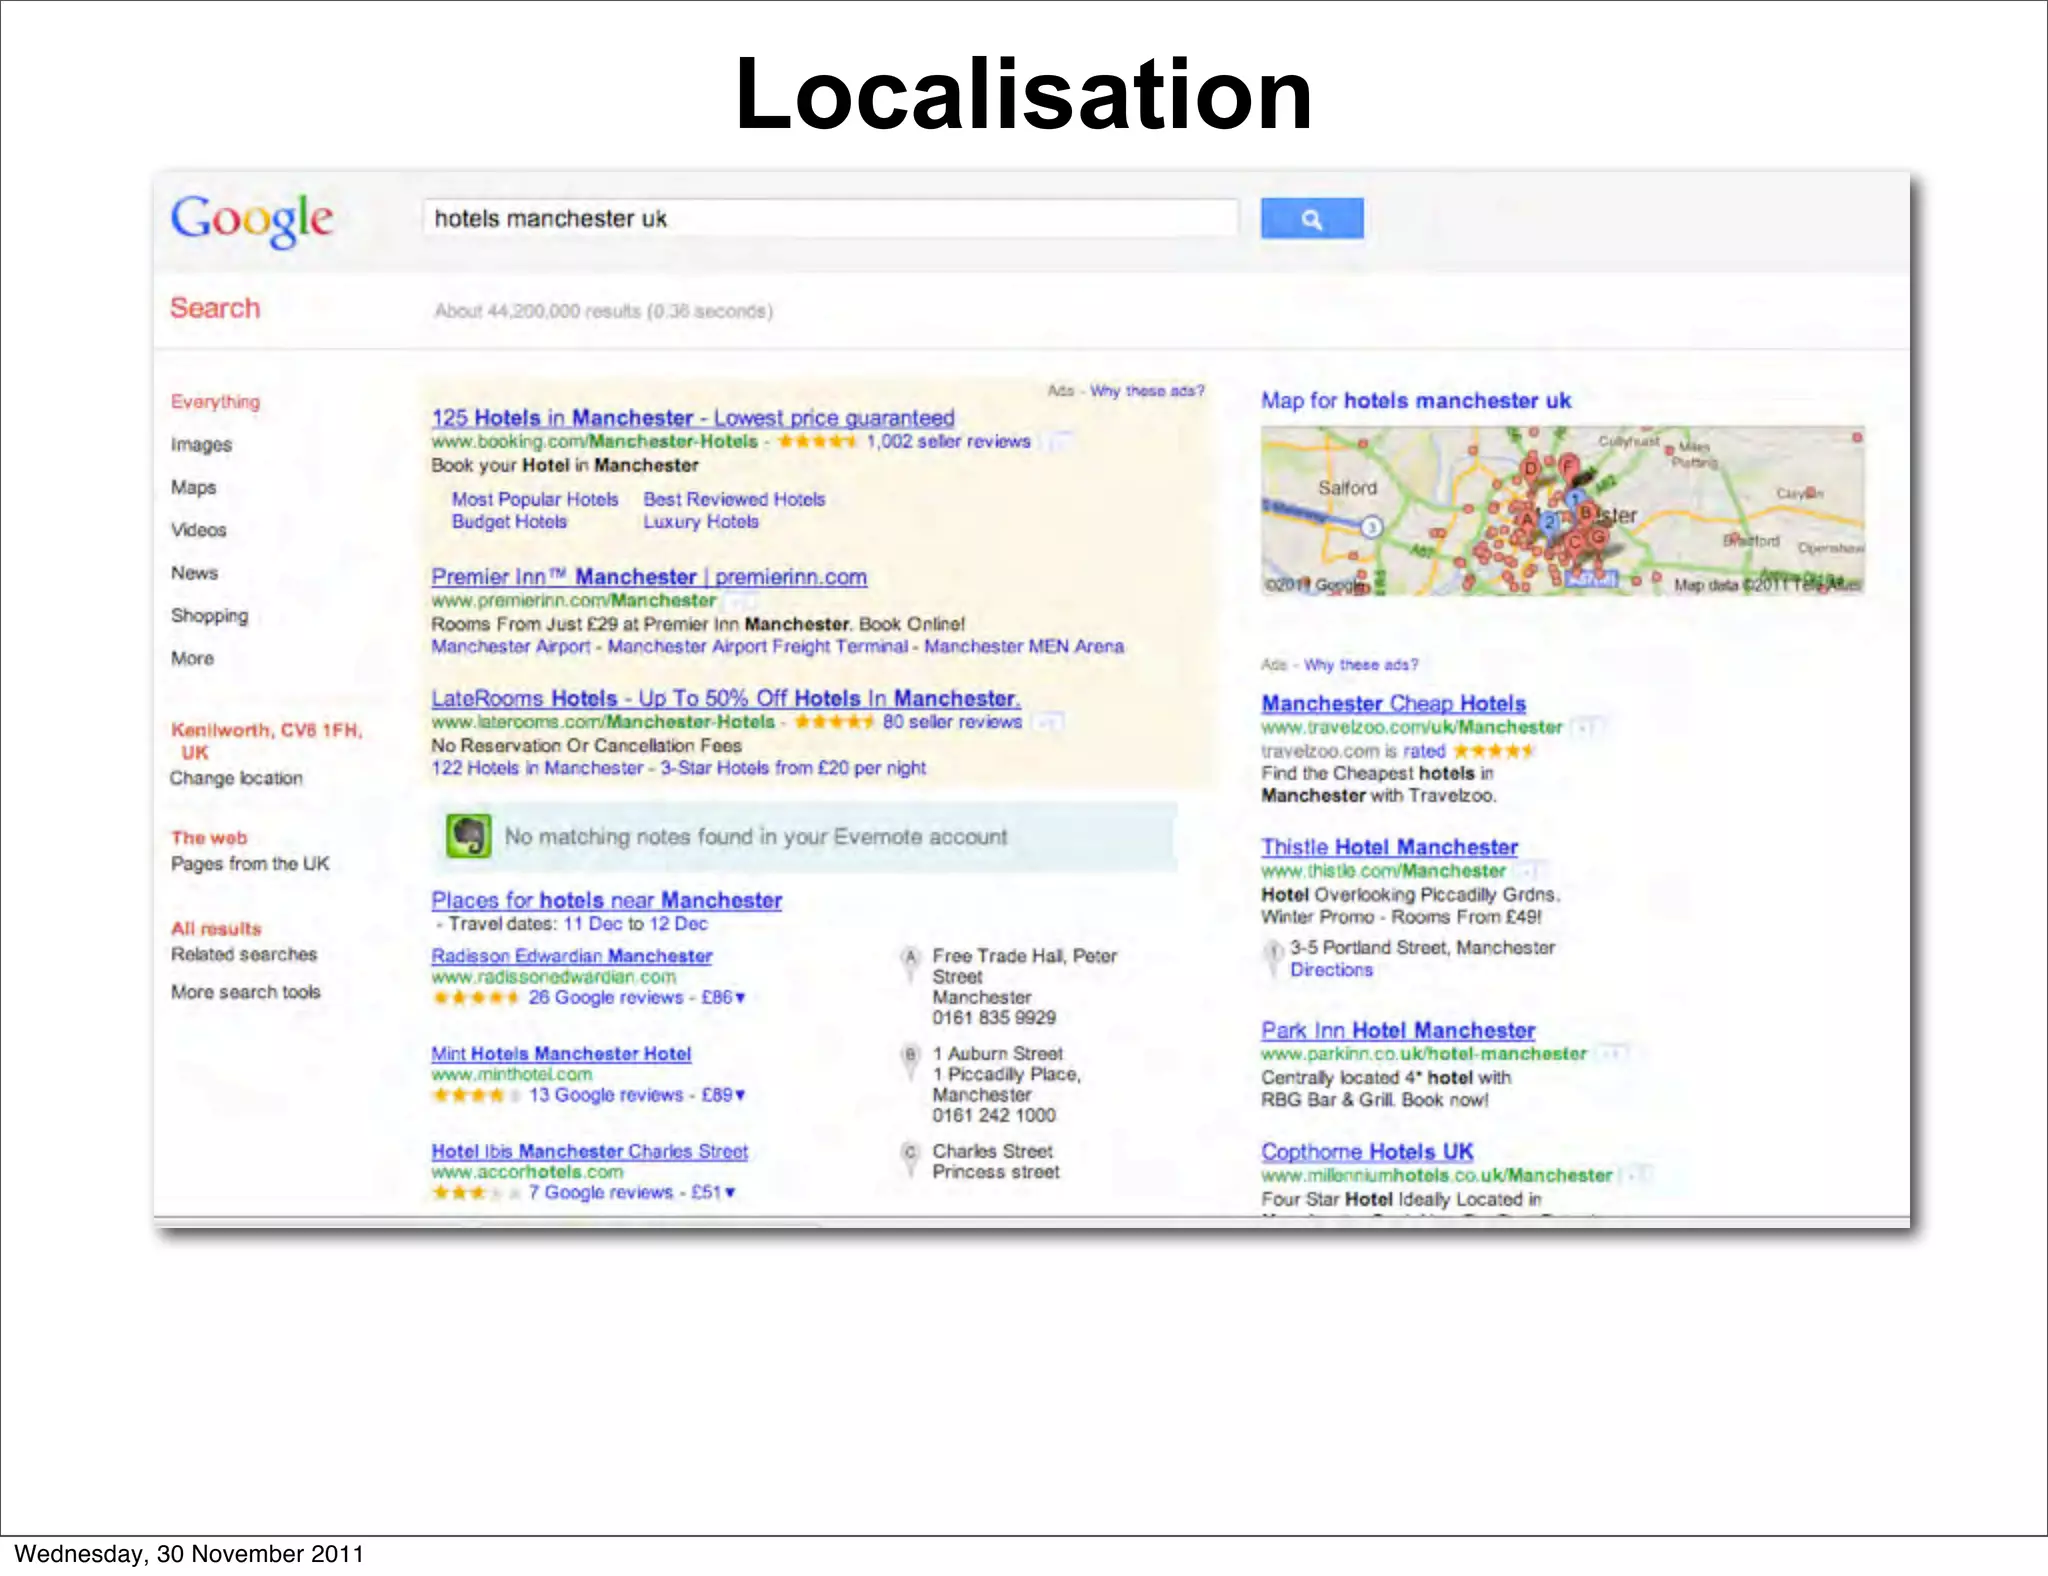The width and height of the screenshot is (2048, 1576).
Task: Click 26 Google reviews link
Action: pyautogui.click(x=606, y=998)
